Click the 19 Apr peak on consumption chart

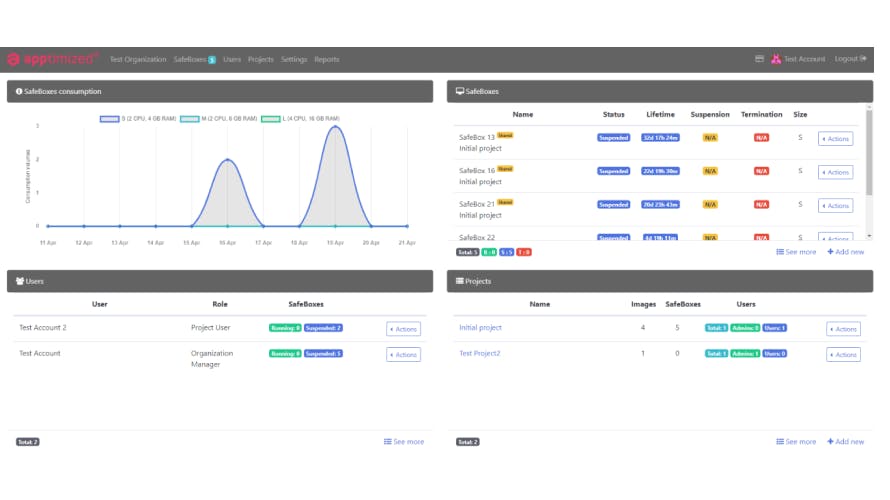pos(335,127)
